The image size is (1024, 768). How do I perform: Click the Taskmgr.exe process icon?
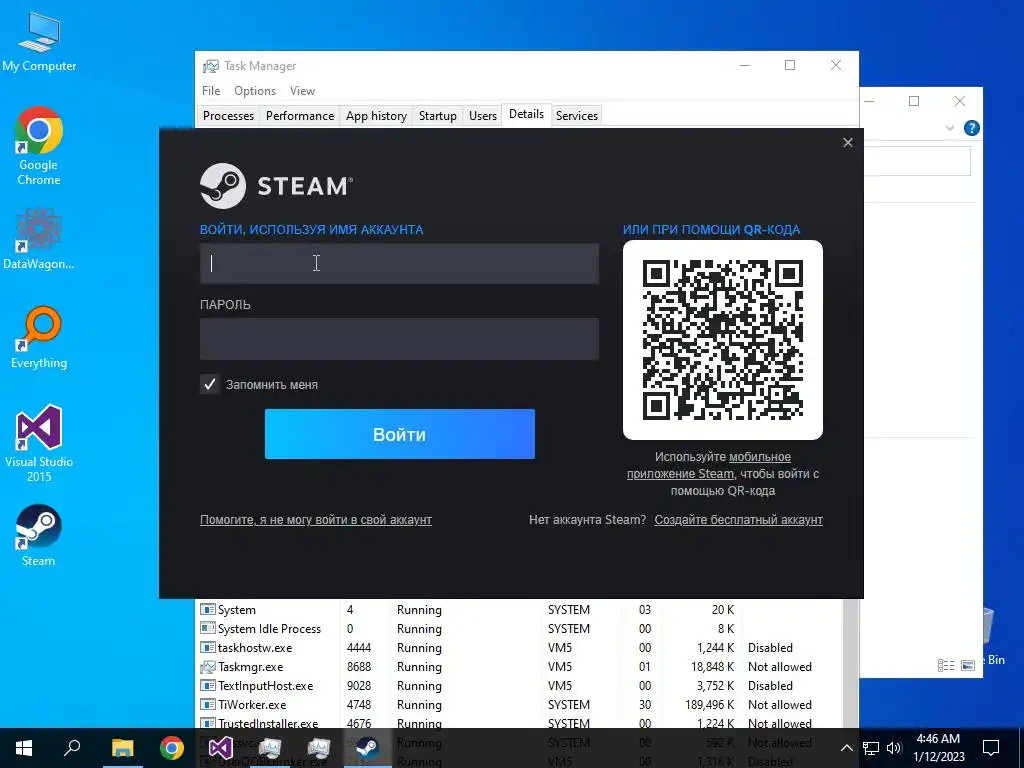point(208,667)
